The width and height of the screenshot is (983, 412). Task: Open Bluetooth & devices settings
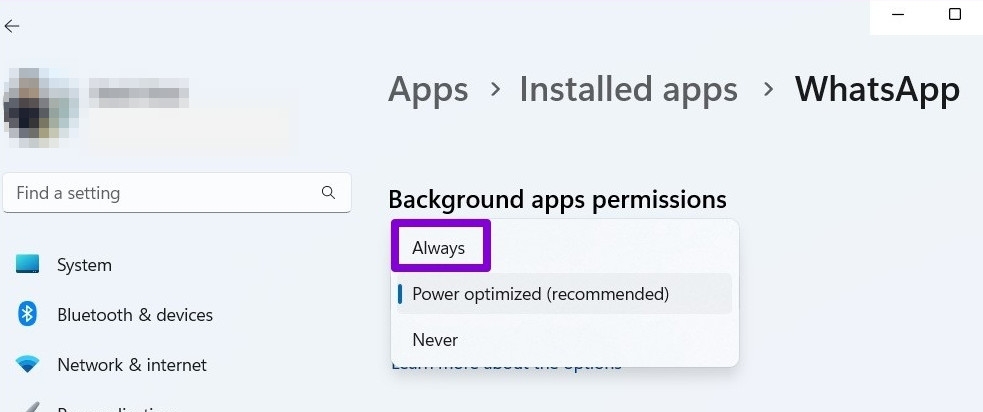coord(135,315)
